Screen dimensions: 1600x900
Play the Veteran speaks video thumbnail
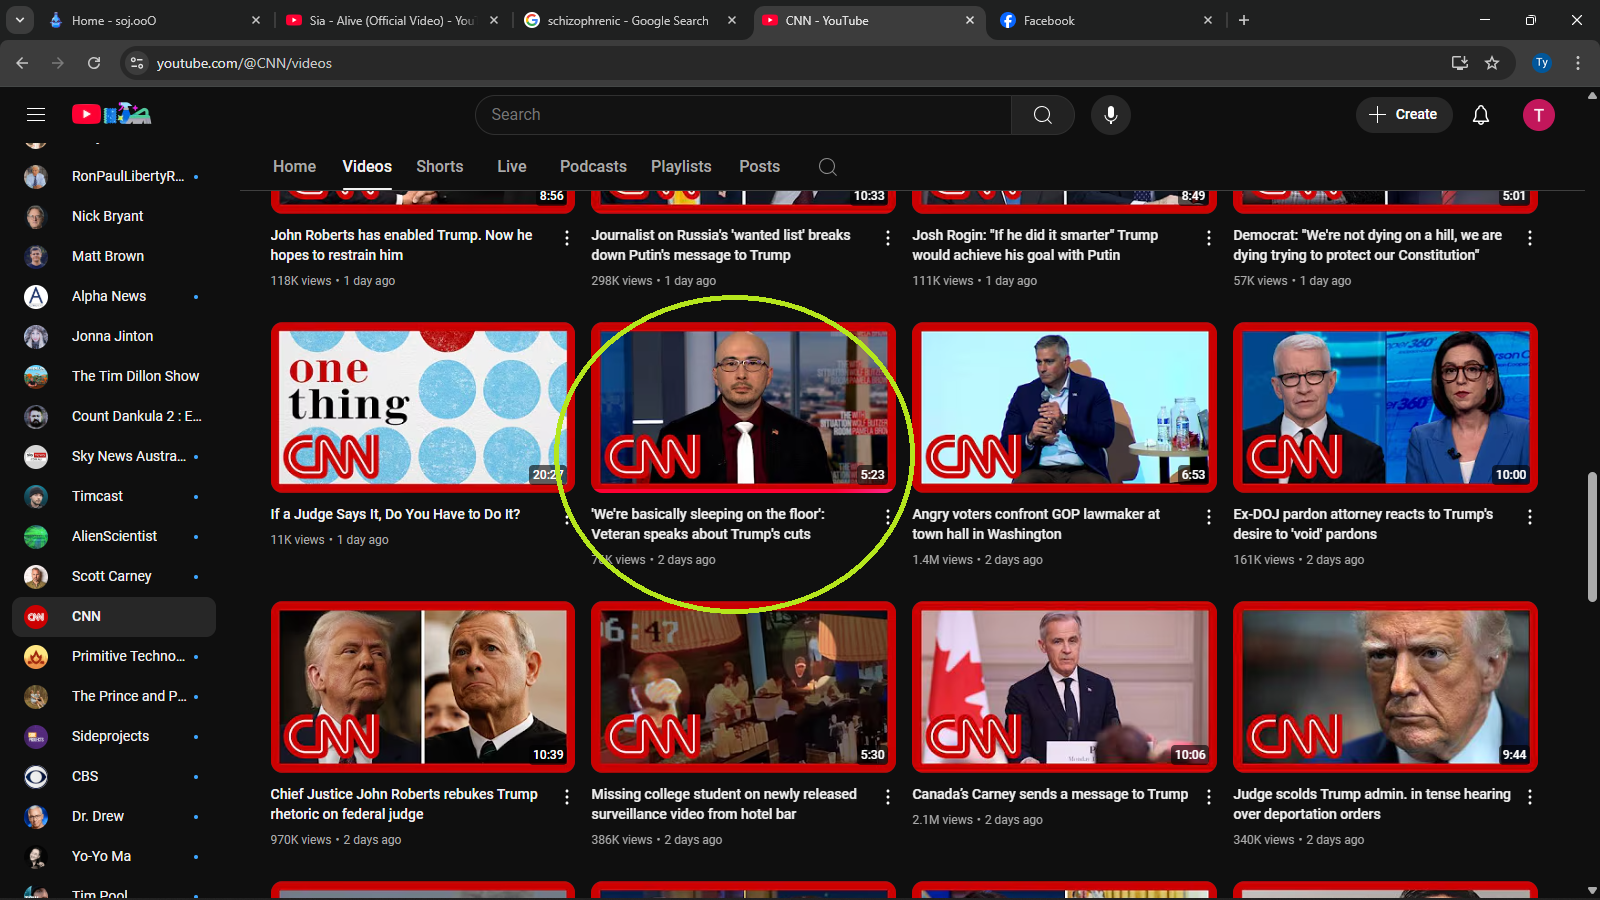[x=743, y=407]
